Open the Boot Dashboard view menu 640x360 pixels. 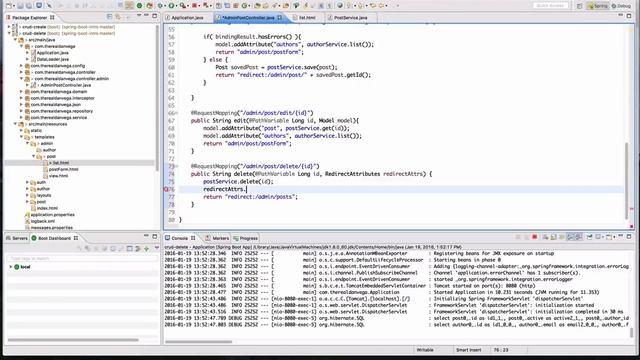click(157, 248)
